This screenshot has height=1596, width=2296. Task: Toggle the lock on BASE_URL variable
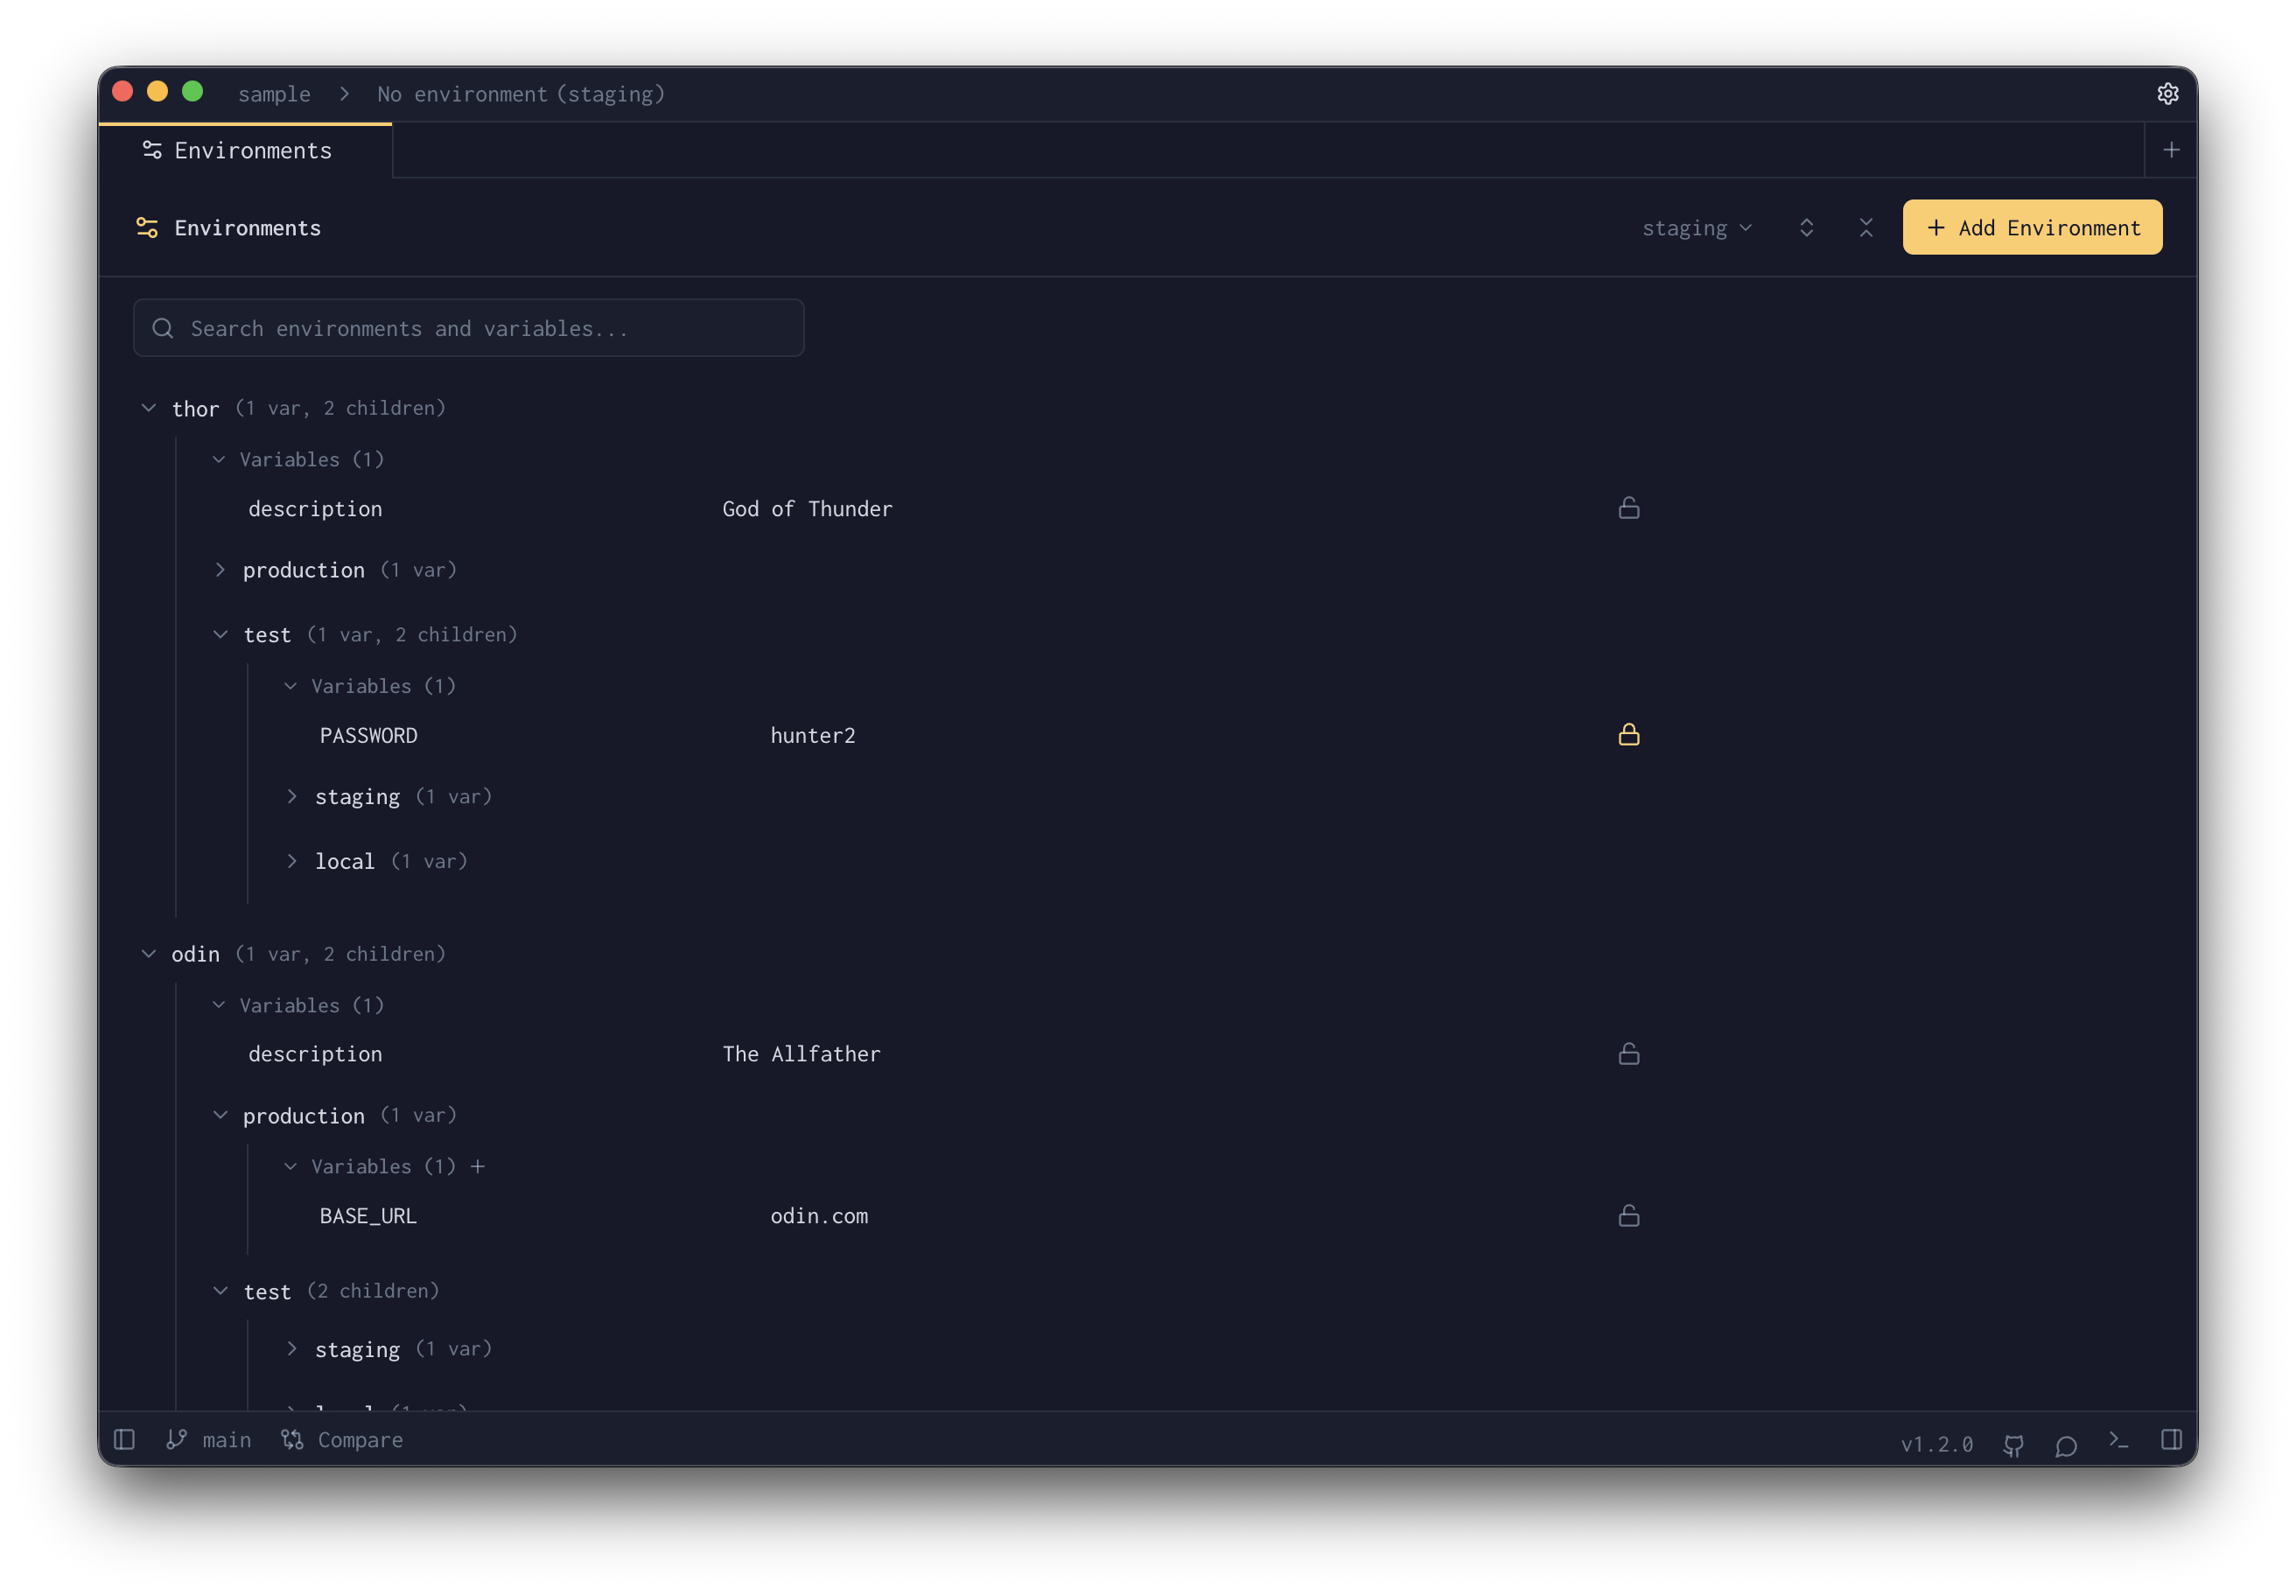pyautogui.click(x=1628, y=1216)
